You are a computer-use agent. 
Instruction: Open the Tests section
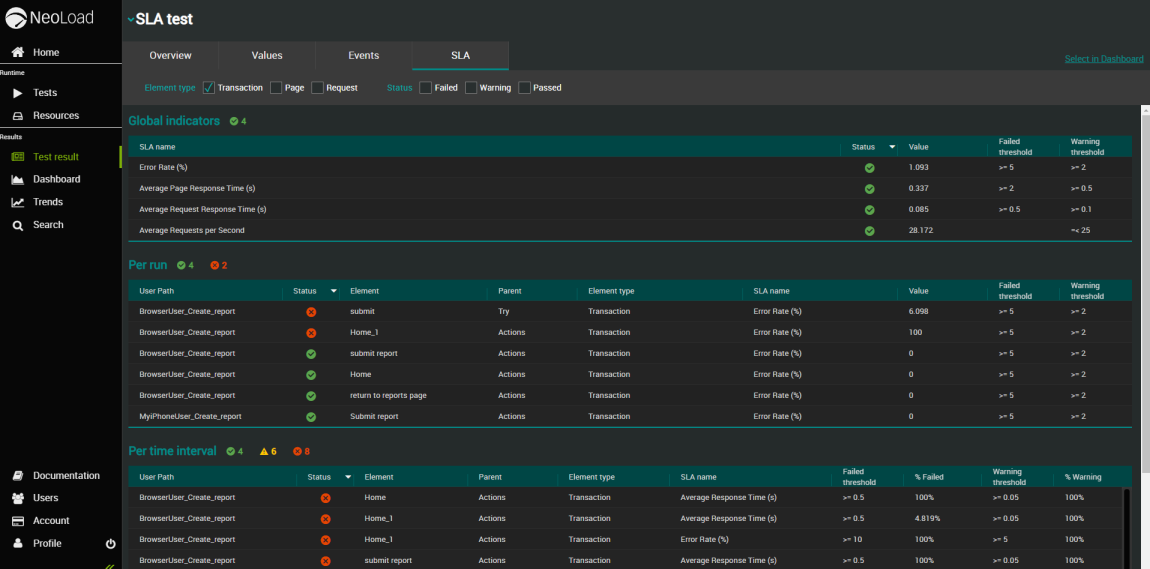[44, 93]
